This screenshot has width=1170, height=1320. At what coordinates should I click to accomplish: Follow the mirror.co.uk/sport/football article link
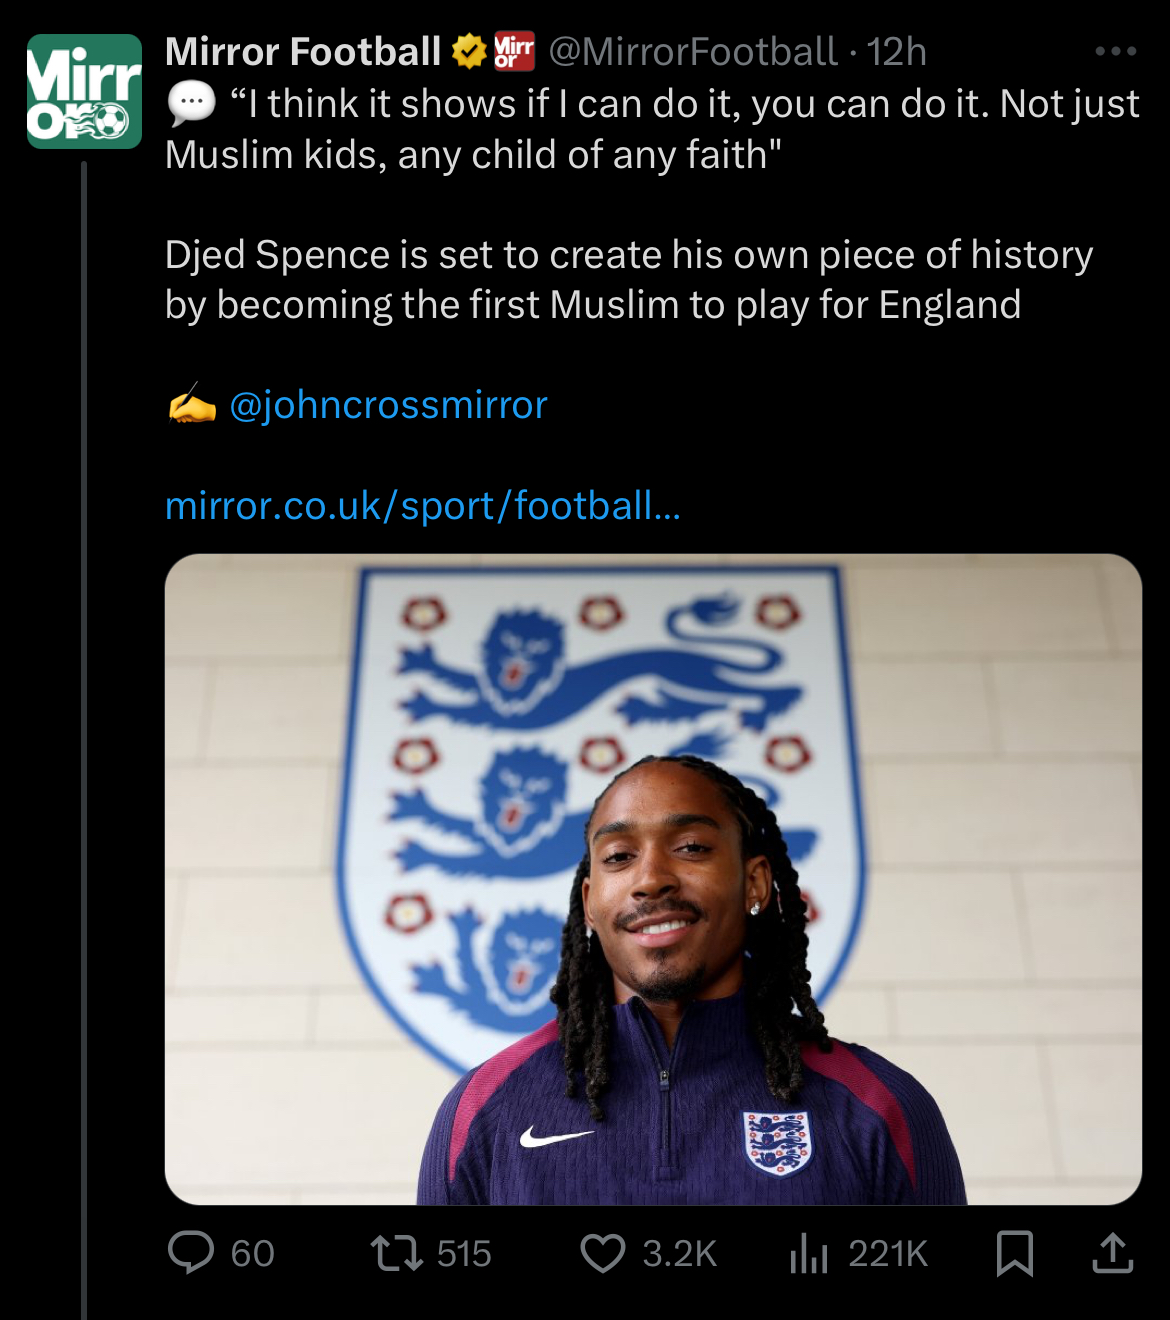pos(422,506)
